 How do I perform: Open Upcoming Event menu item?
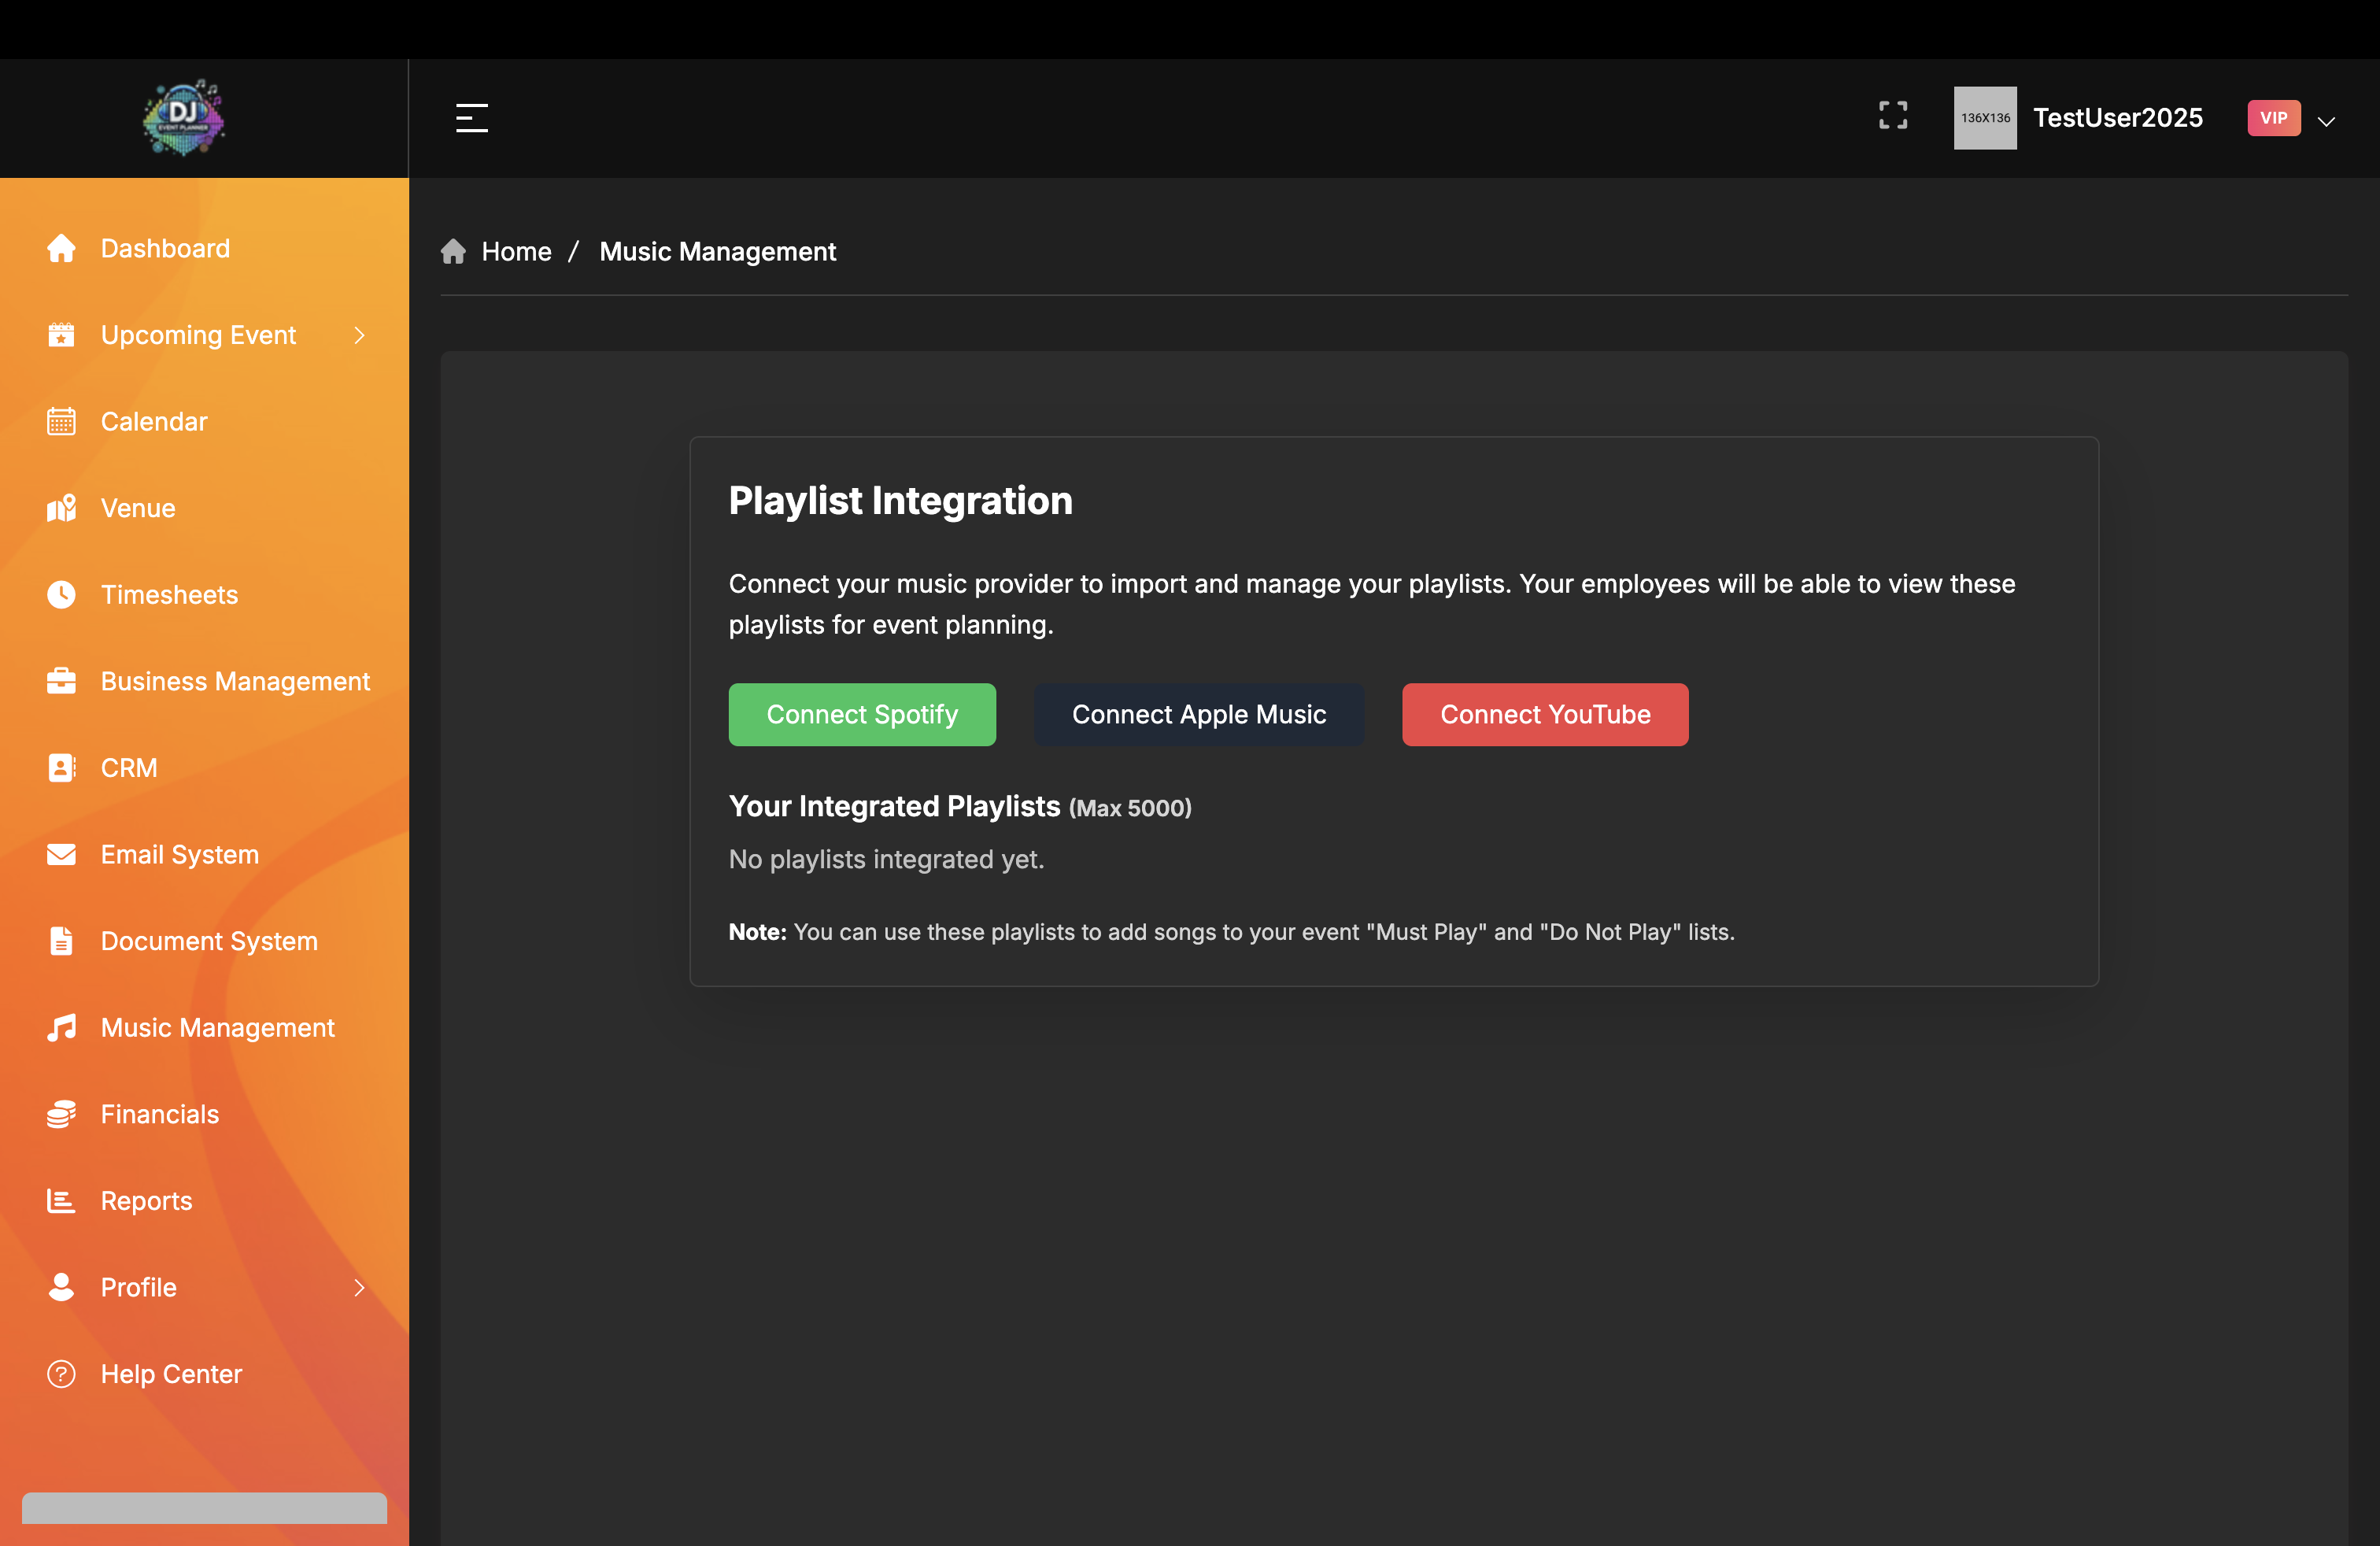tap(198, 335)
